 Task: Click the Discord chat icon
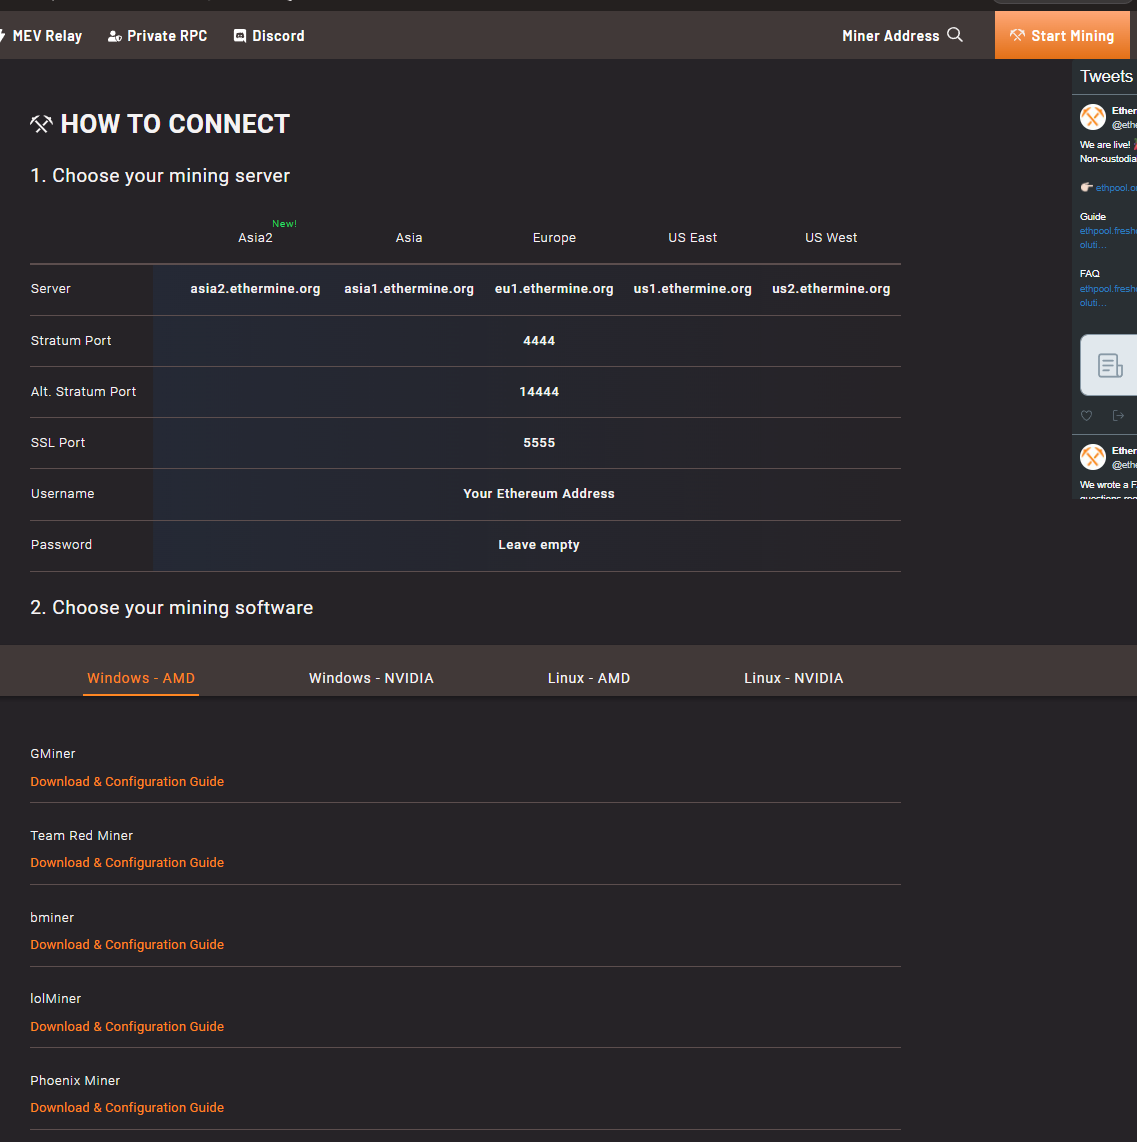click(x=240, y=36)
